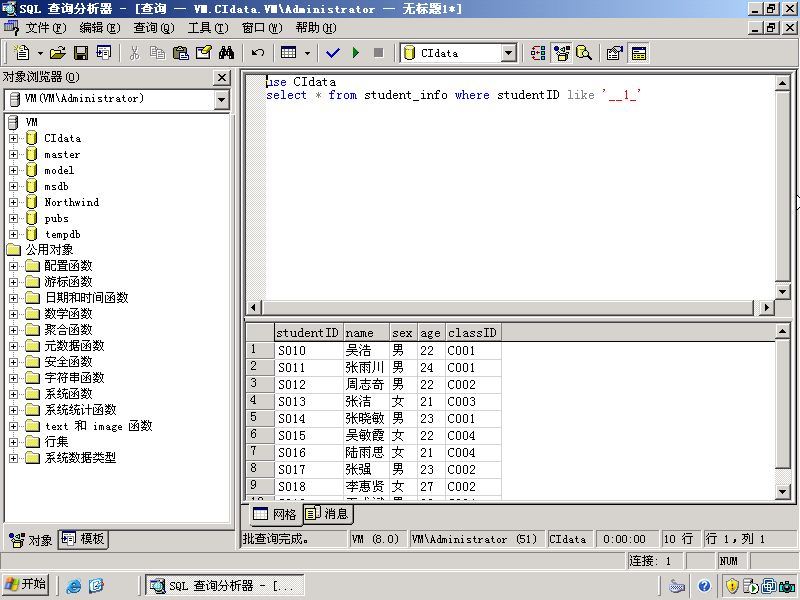Click the studentID column header
Screen dimensions: 800x600
(x=309, y=333)
